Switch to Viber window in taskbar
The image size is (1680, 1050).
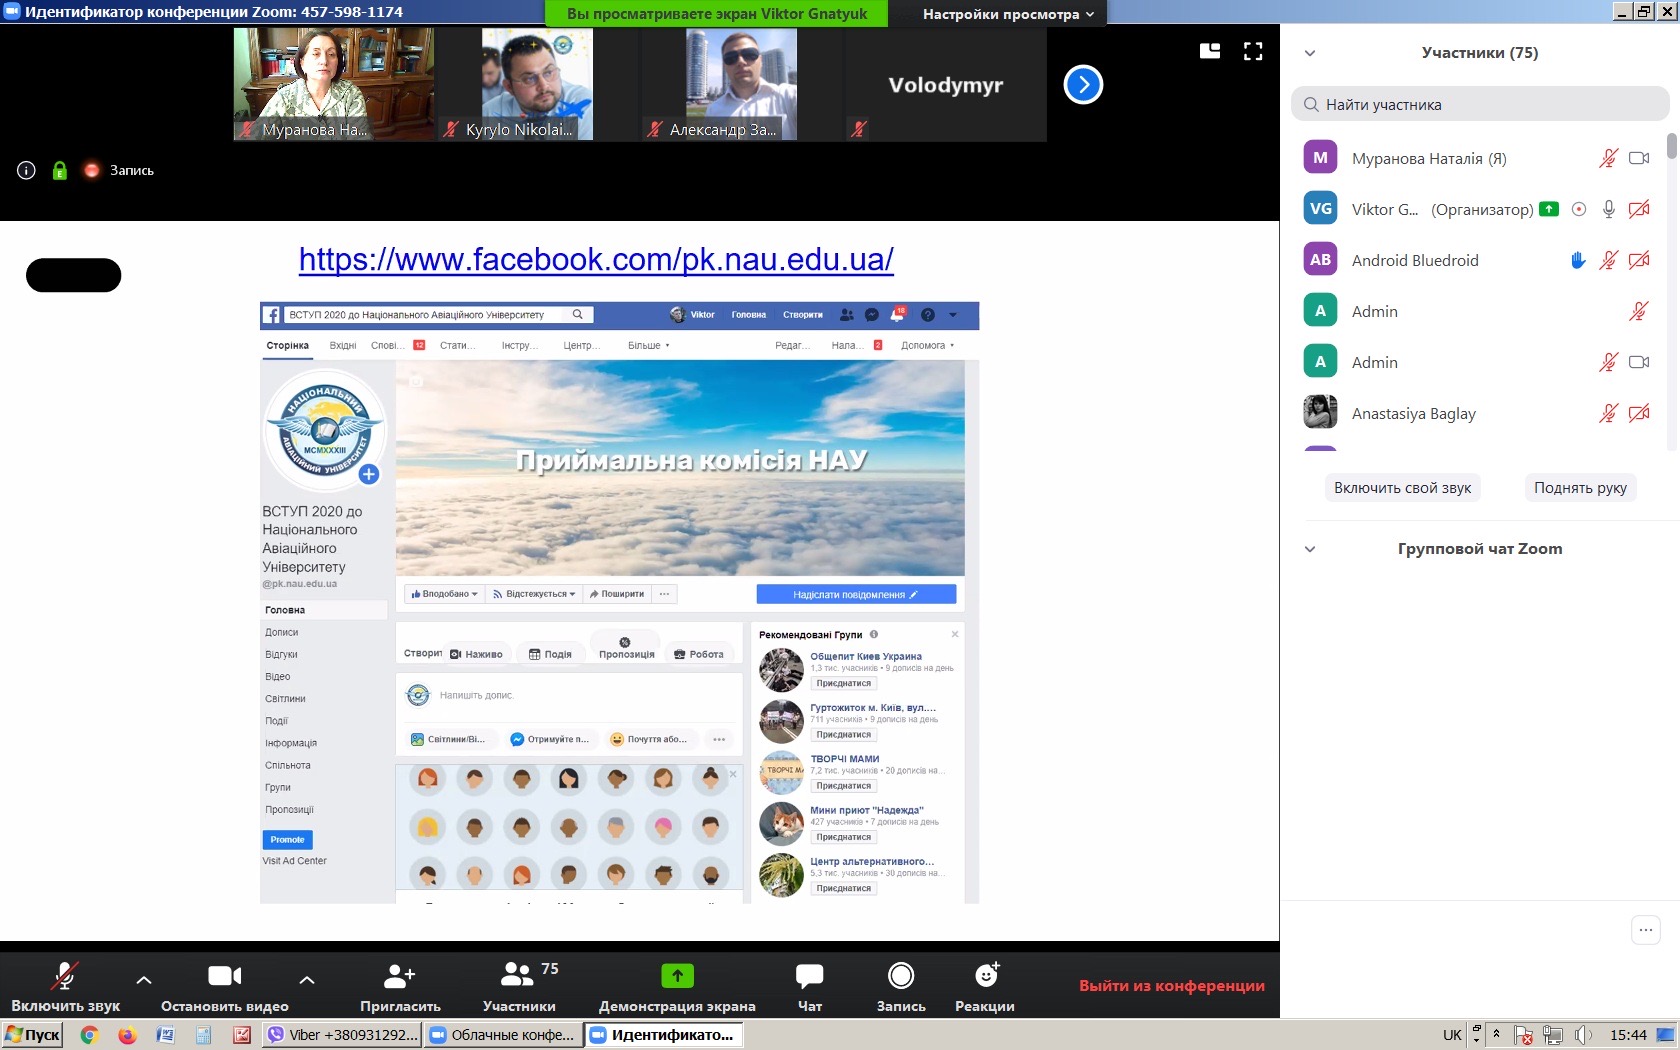point(343,1035)
